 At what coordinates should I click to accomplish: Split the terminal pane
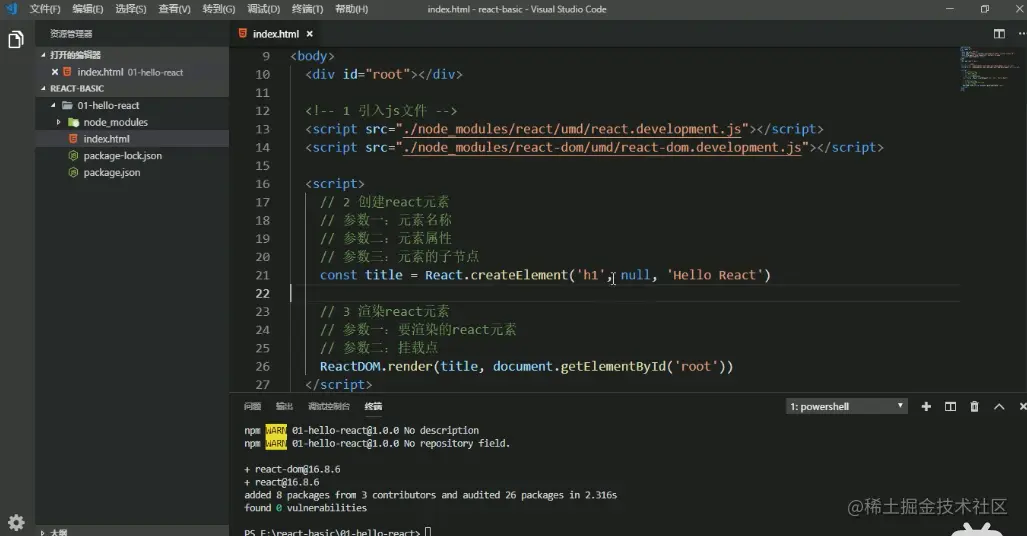click(950, 407)
